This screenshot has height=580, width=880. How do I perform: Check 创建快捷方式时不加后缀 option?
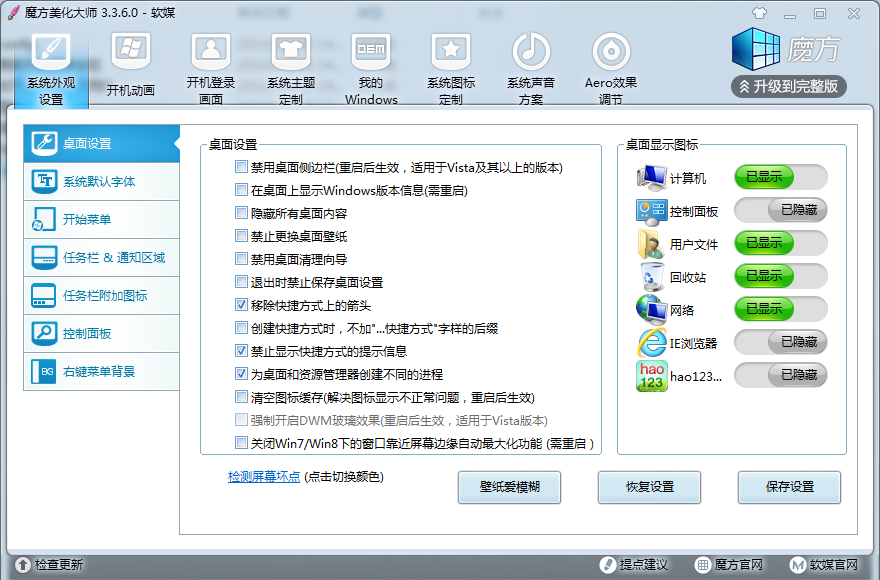241,328
